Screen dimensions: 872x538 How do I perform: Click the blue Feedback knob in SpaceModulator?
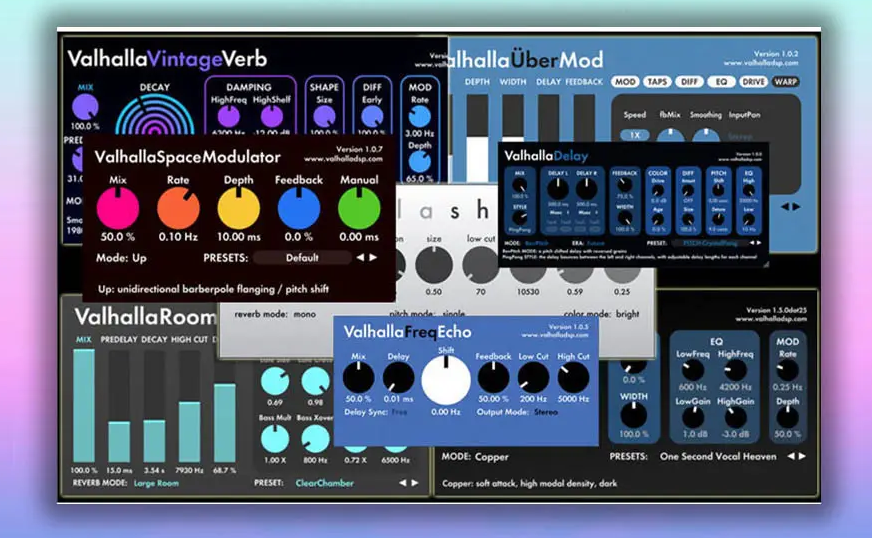pos(299,208)
